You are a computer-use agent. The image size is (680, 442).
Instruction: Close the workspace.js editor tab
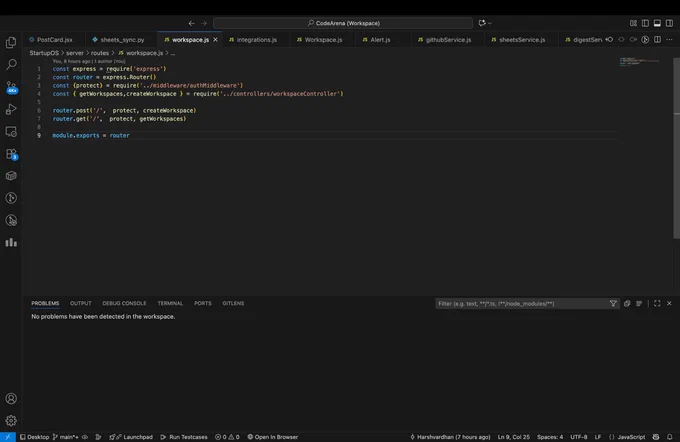(215, 39)
